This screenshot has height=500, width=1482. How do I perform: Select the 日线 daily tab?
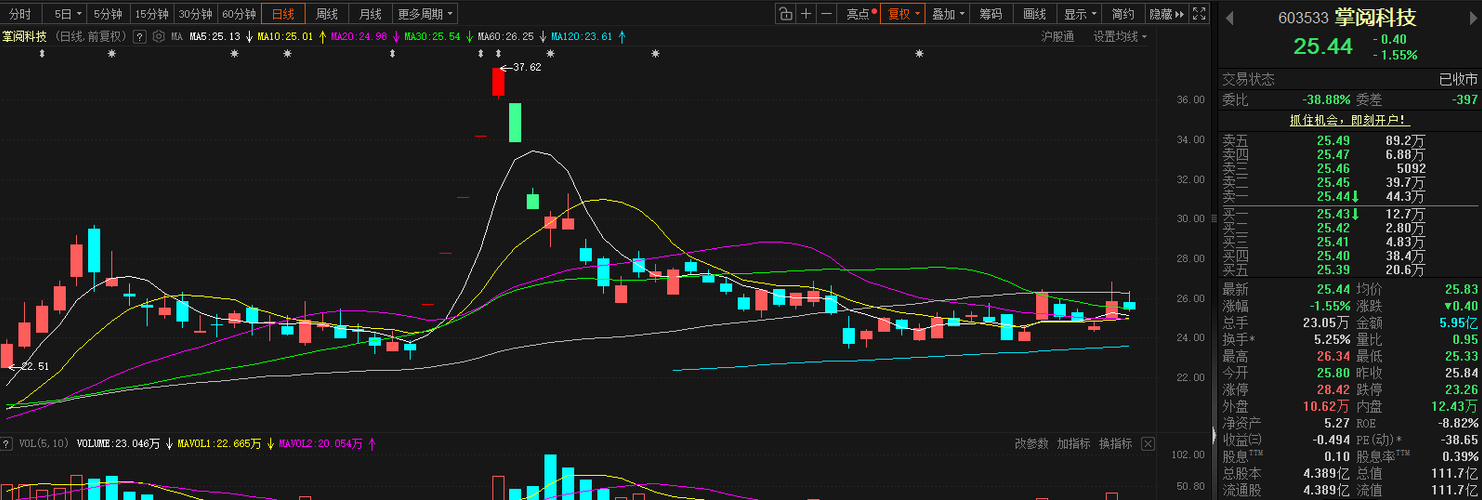pyautogui.click(x=284, y=14)
